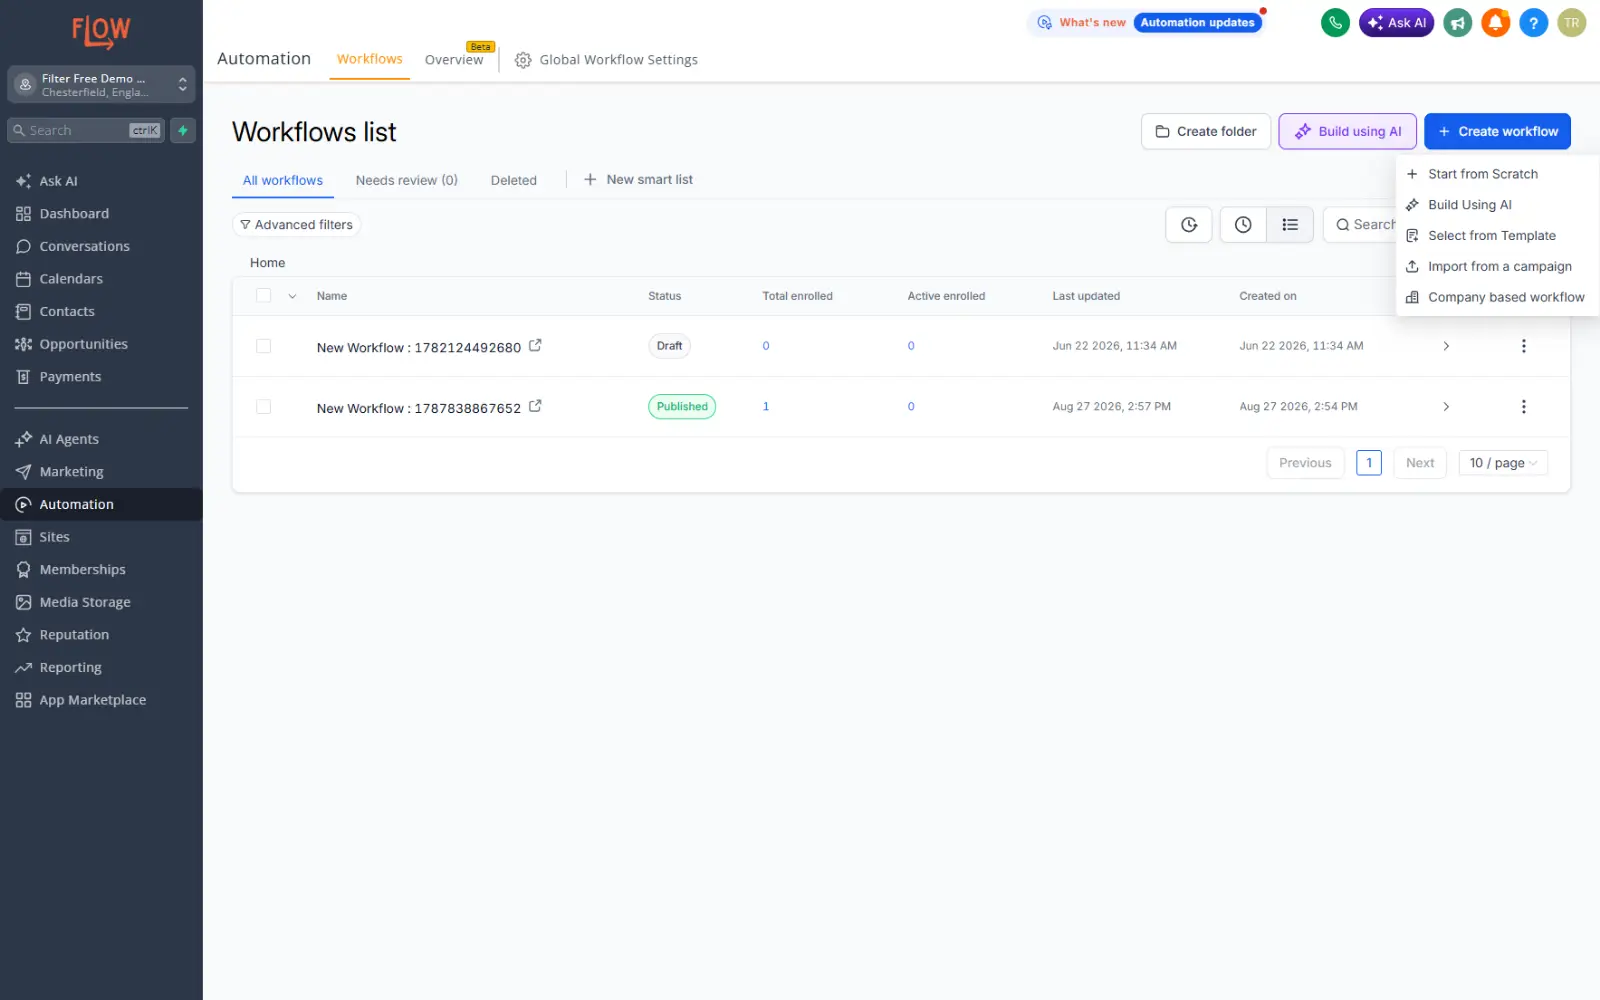
Task: Open the orange notifications bell
Action: (1496, 23)
